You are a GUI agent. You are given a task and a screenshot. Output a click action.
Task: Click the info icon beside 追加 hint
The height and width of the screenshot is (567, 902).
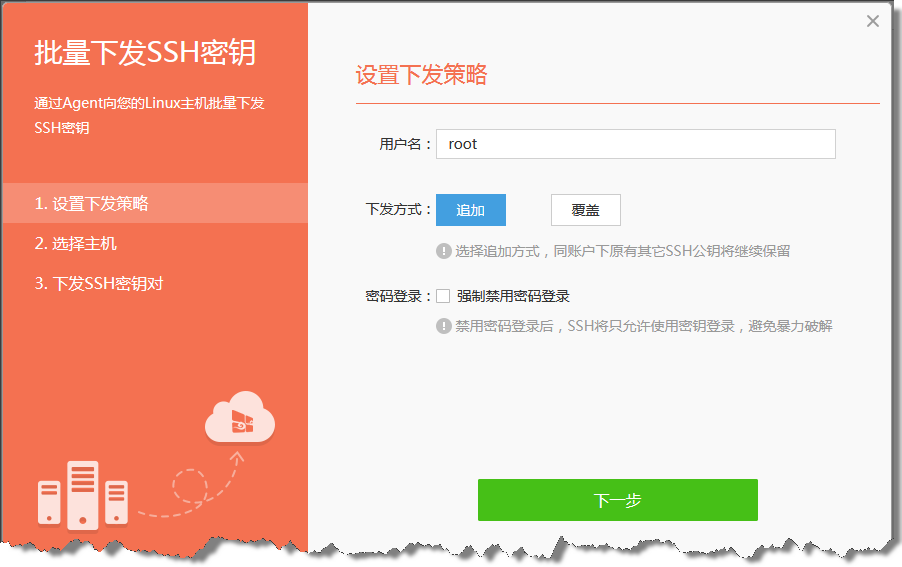444,251
